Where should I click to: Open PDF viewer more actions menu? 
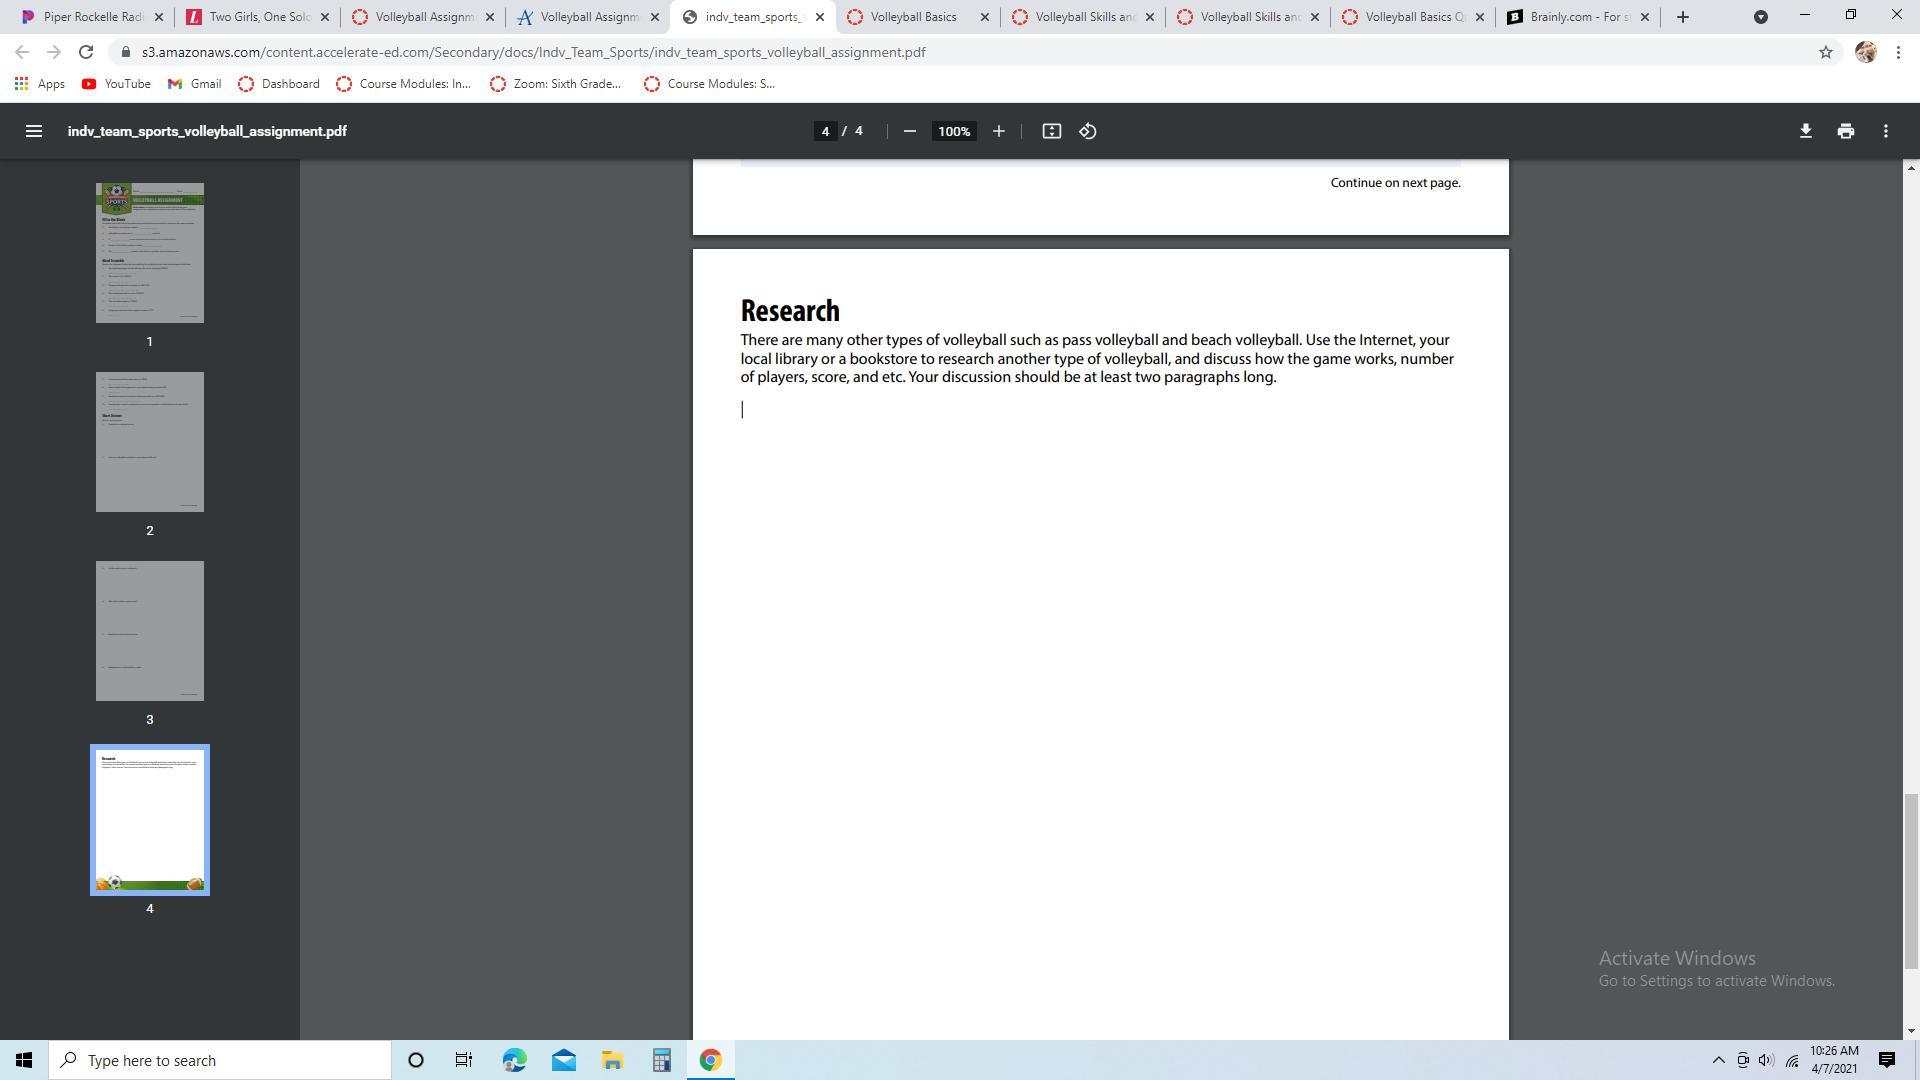1885,131
